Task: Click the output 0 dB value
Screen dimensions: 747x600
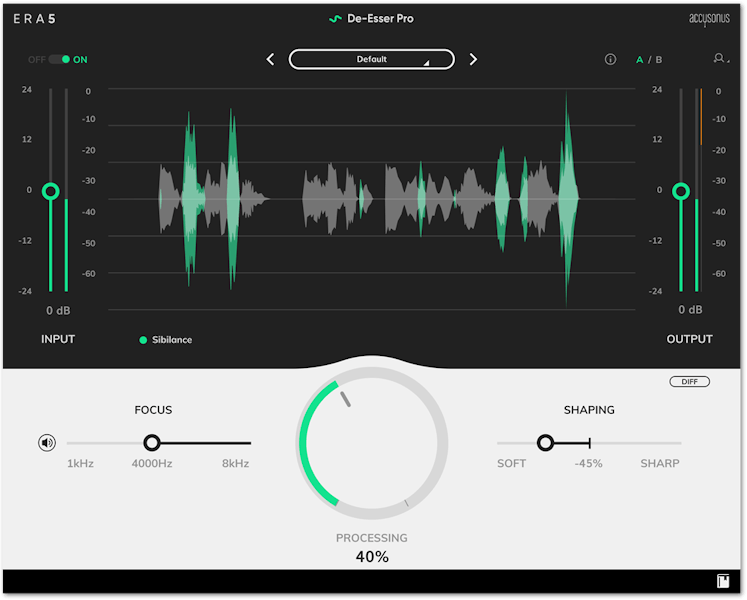Action: (690, 310)
